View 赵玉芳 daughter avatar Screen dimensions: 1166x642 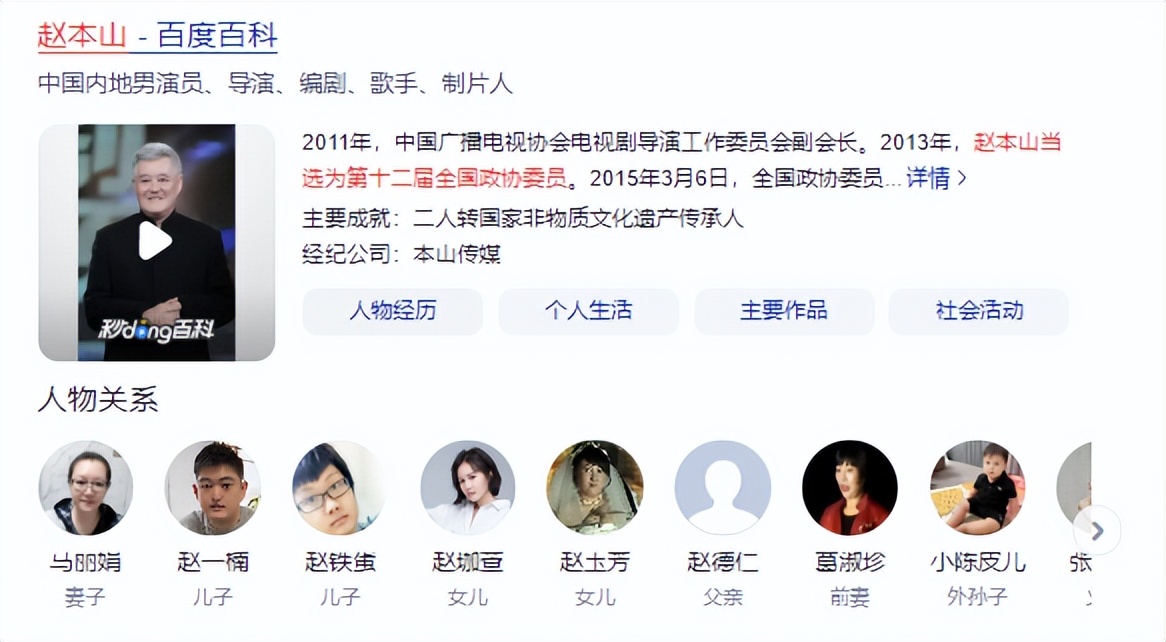click(x=595, y=487)
